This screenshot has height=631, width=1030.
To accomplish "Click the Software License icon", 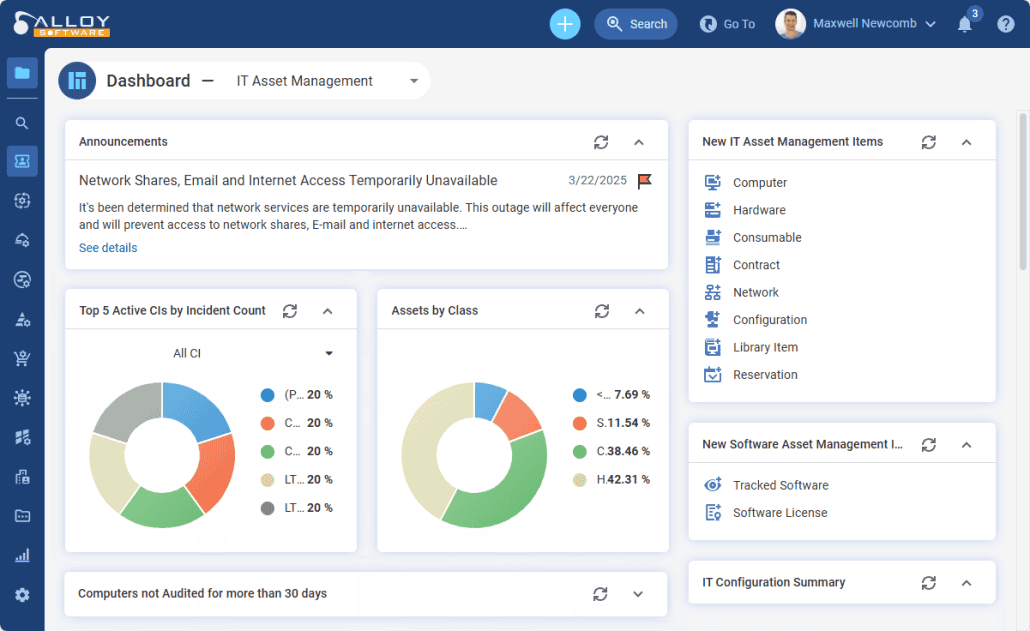I will point(714,512).
